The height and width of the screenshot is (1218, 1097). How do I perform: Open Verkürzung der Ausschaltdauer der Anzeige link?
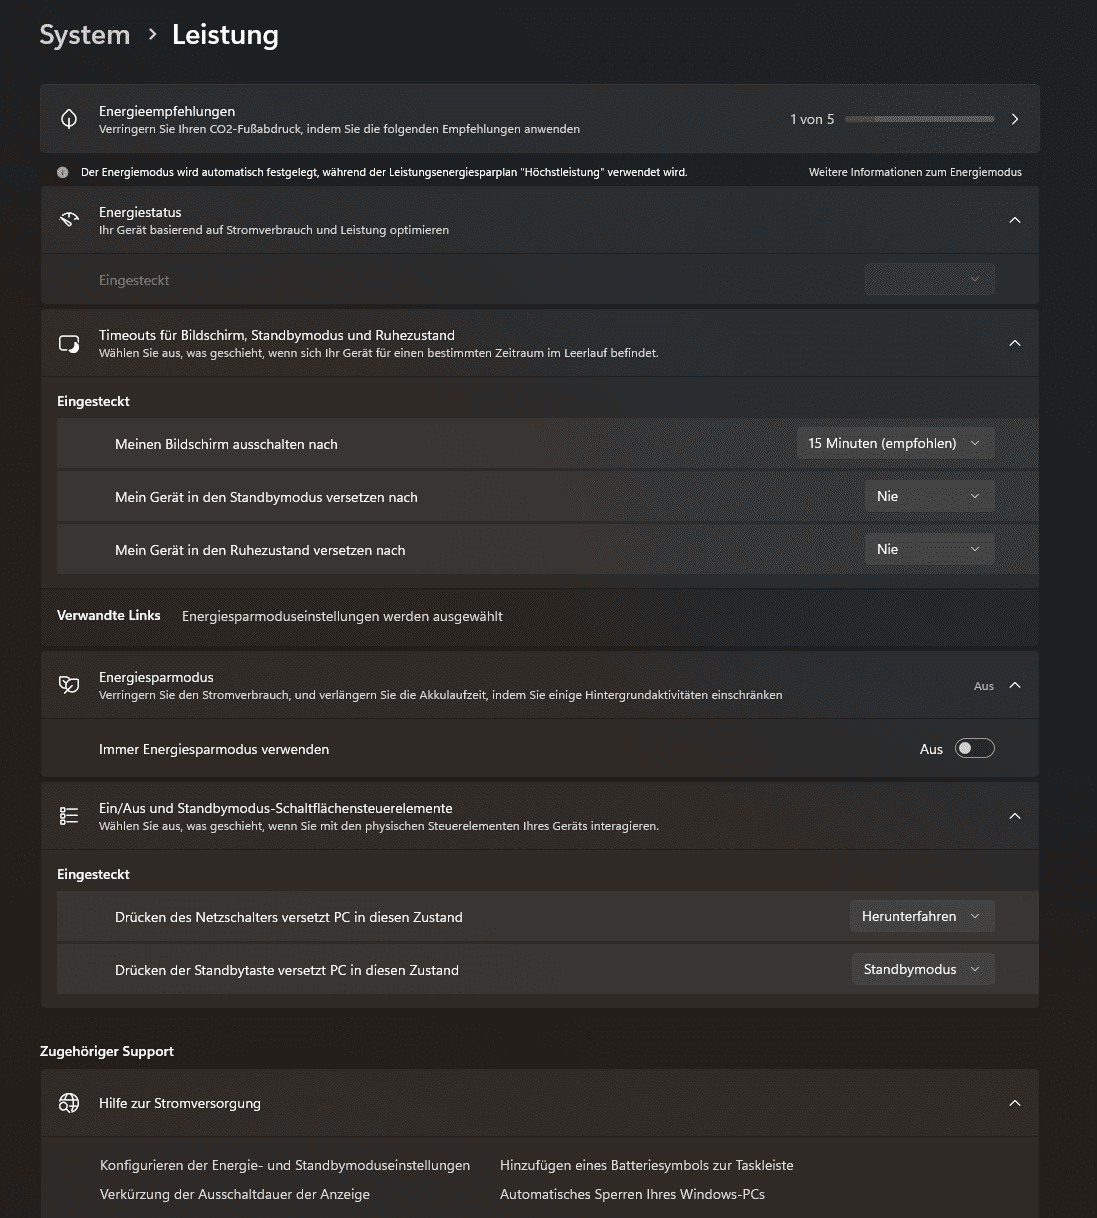tap(235, 1194)
